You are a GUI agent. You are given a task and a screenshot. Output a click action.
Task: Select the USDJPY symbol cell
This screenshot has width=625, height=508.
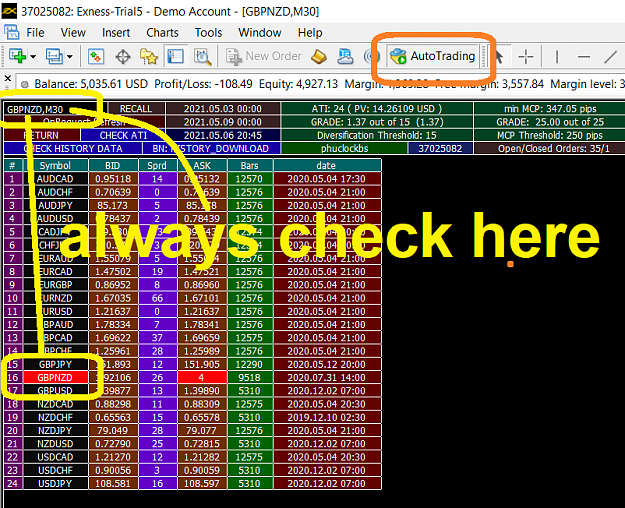55,483
